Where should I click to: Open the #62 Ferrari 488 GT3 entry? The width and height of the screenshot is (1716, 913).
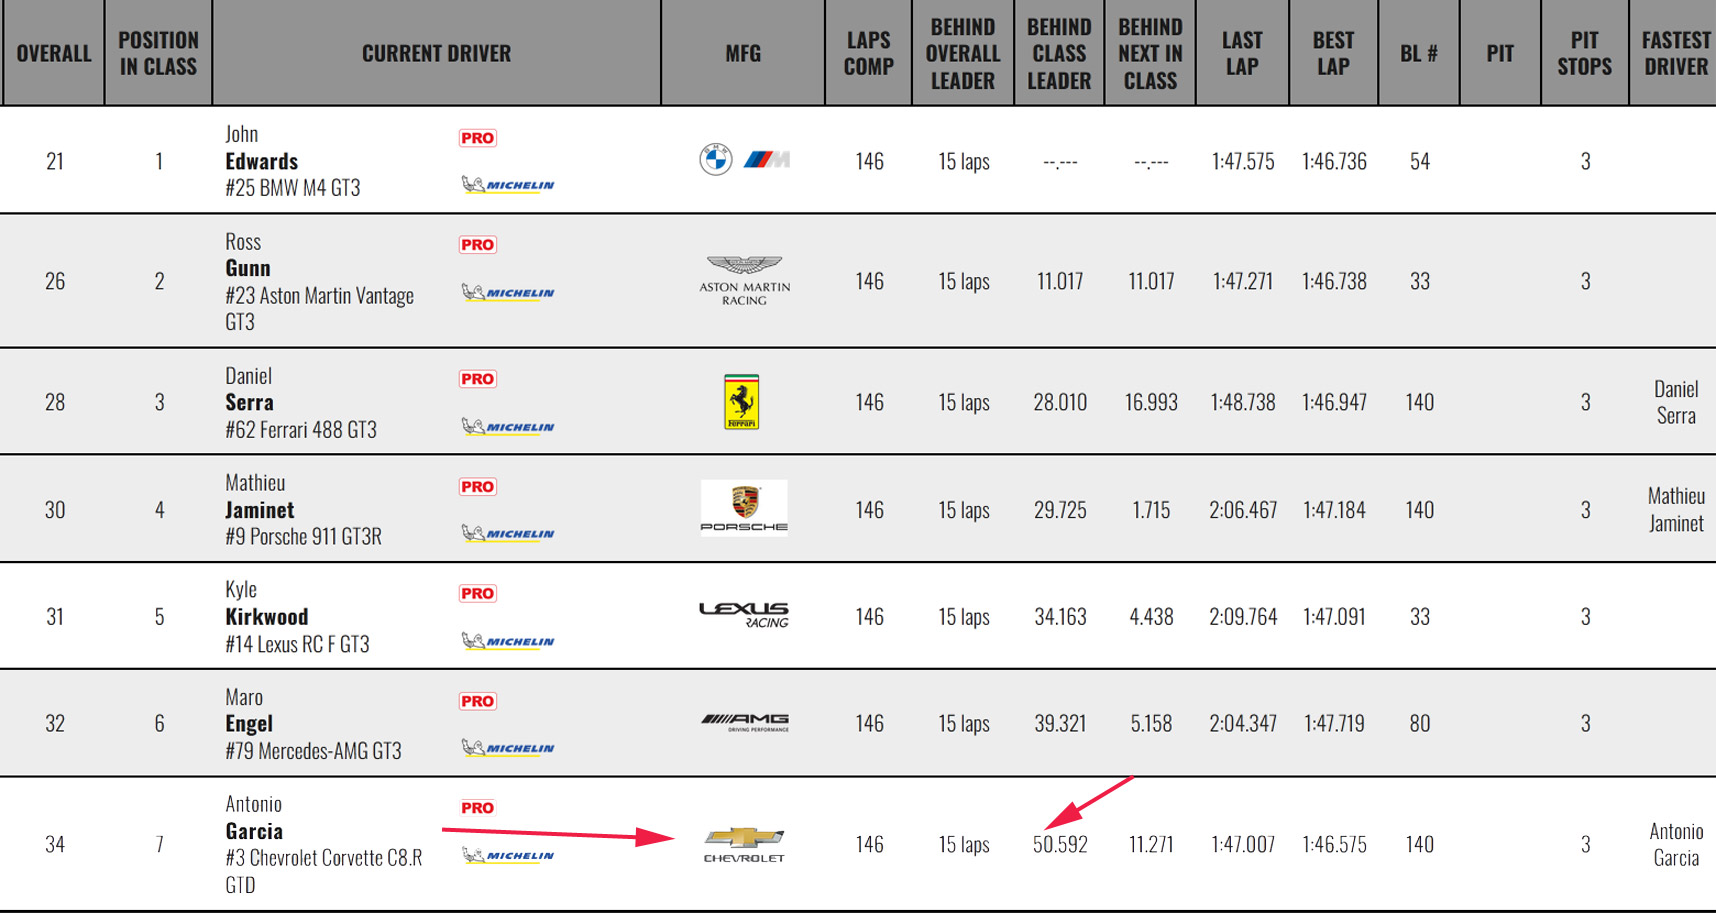(301, 430)
